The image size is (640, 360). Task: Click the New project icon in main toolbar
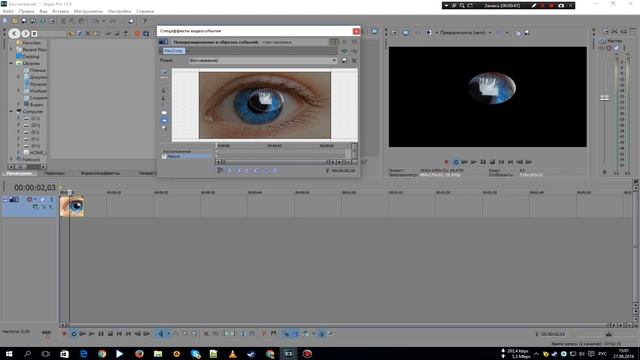coord(5,21)
